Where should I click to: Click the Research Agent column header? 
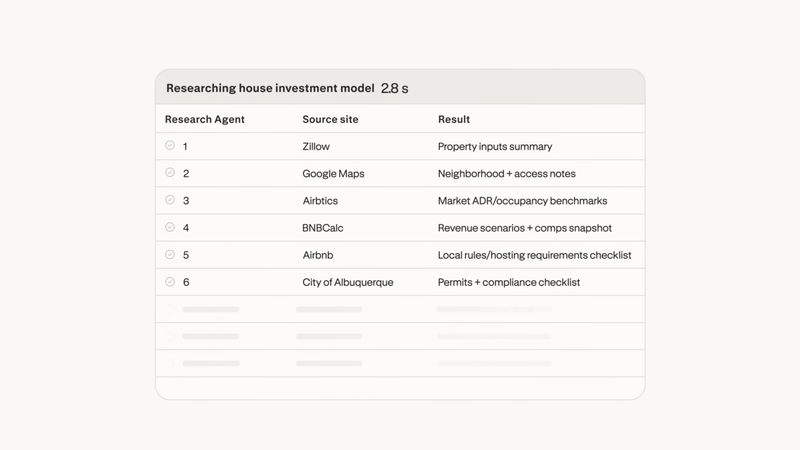205,119
